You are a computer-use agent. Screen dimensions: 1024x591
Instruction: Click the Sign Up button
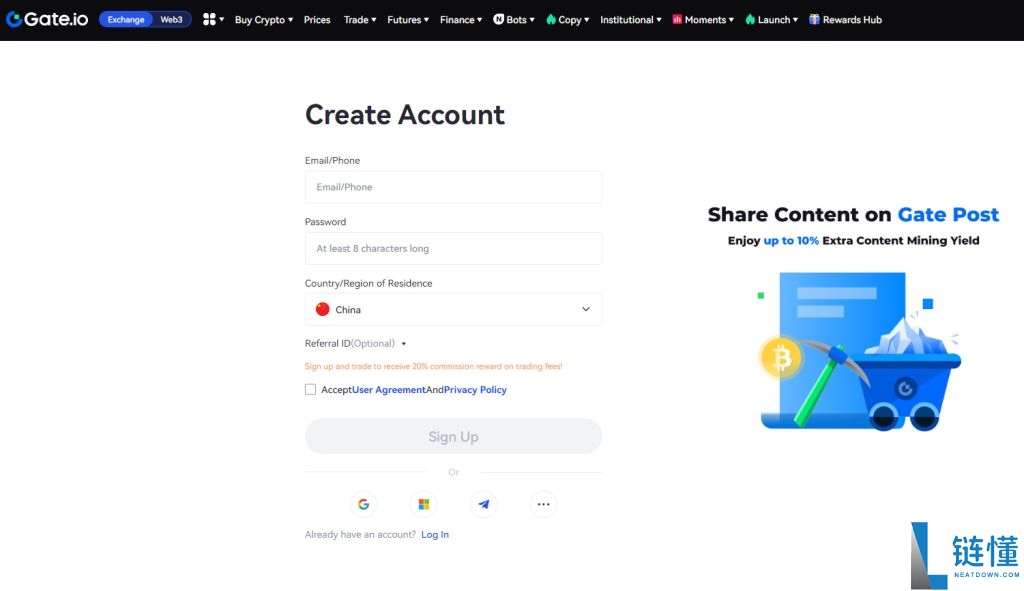coord(453,436)
